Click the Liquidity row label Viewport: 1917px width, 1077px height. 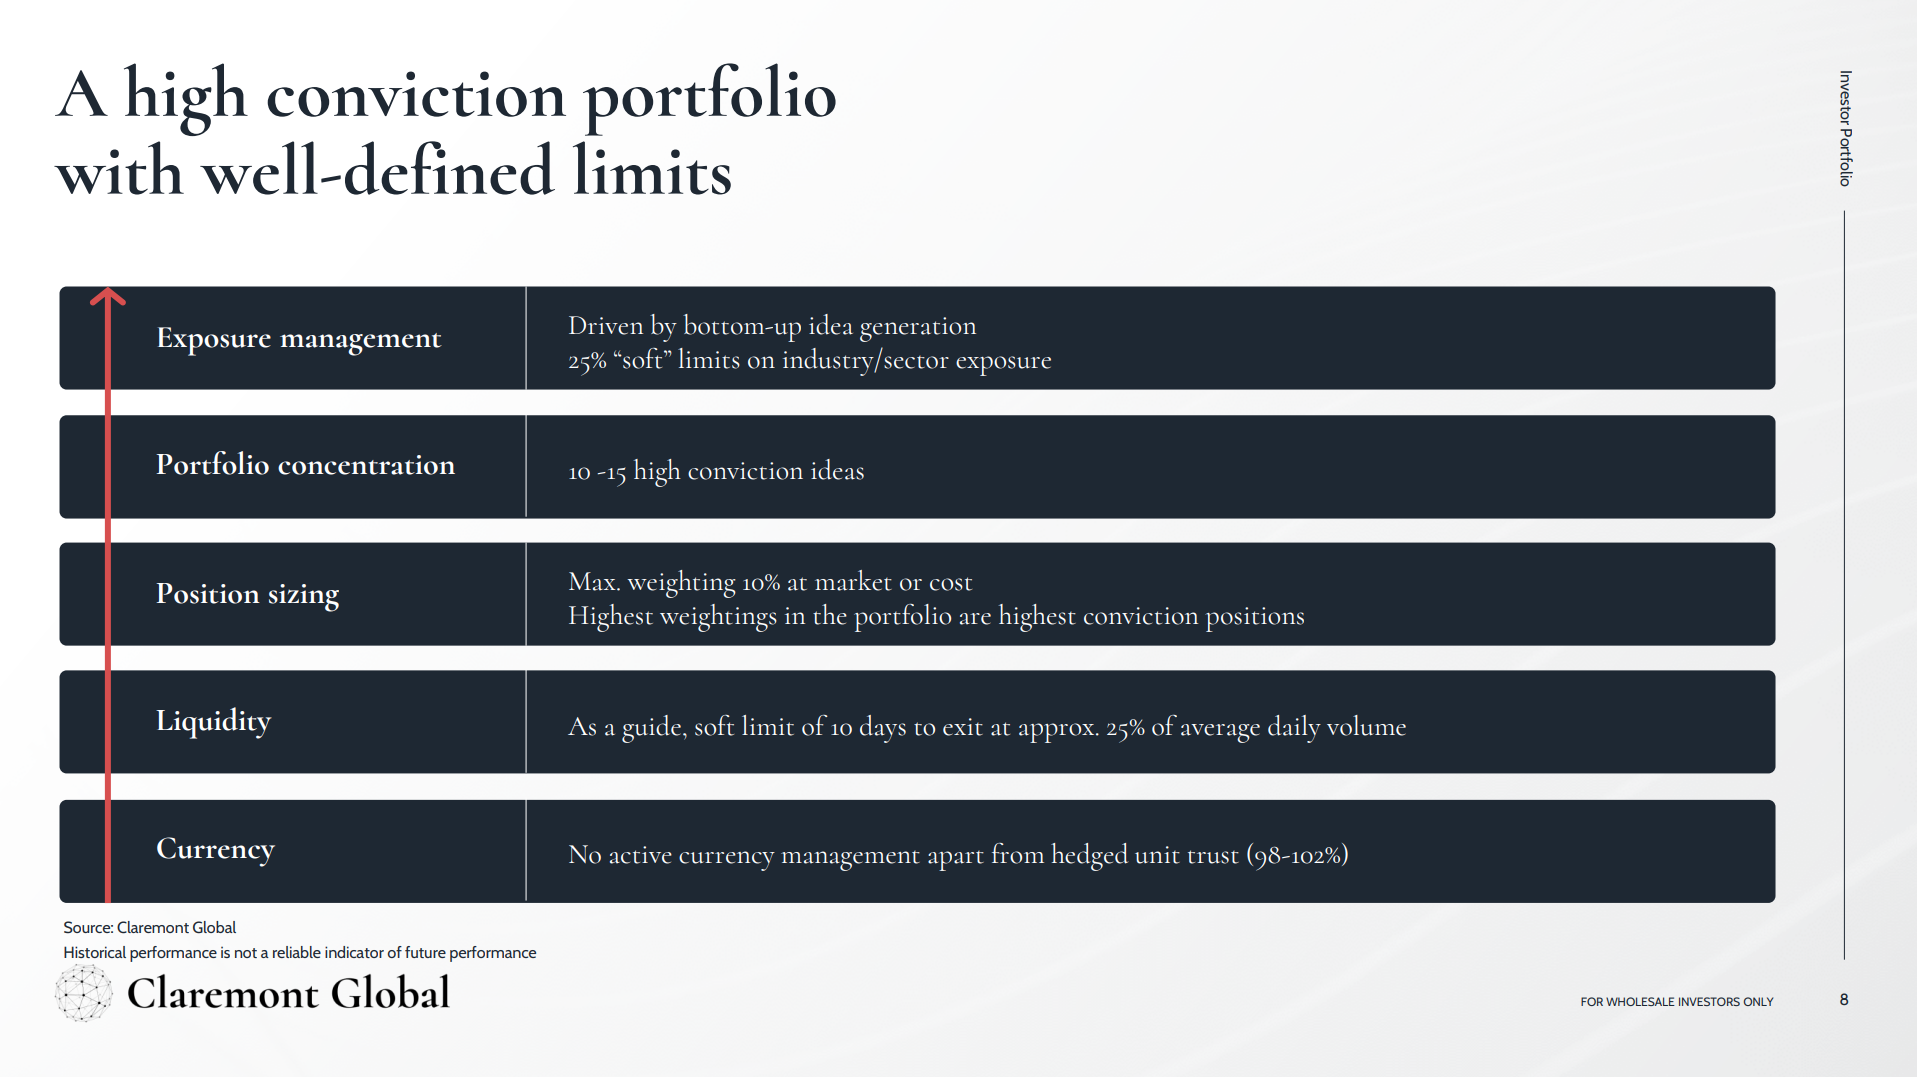tap(213, 721)
